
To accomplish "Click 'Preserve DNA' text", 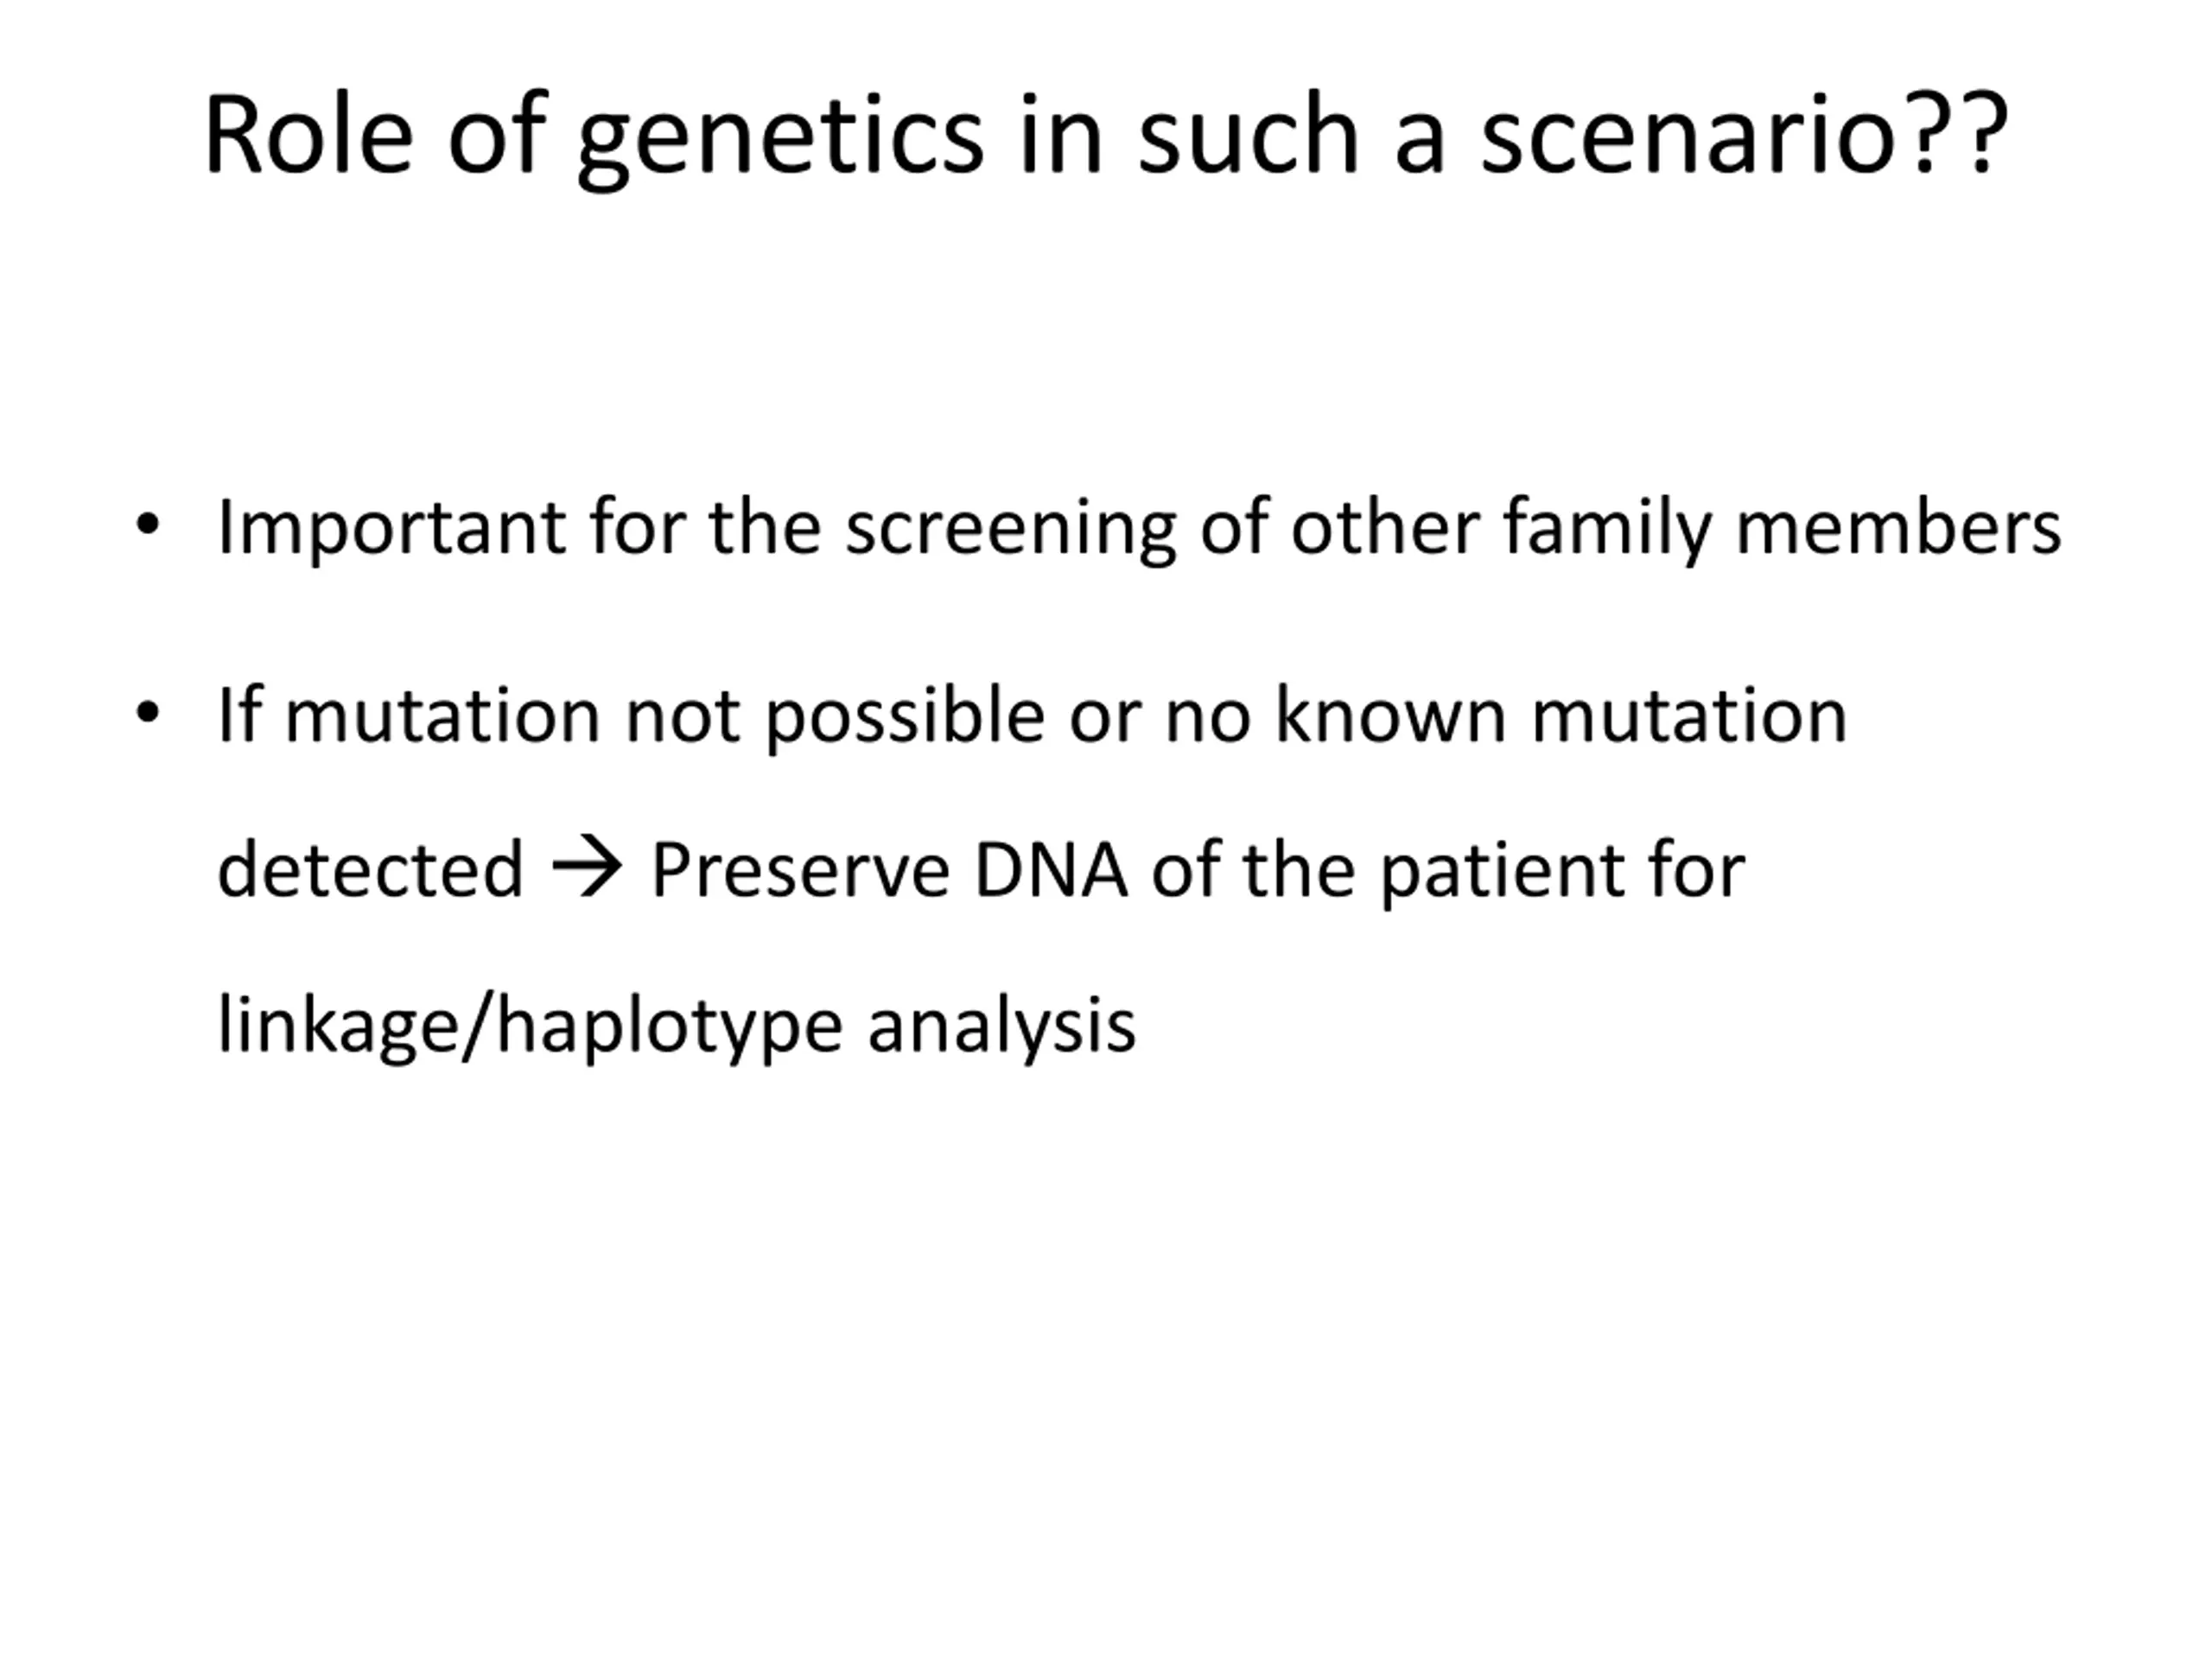I will (889, 869).
